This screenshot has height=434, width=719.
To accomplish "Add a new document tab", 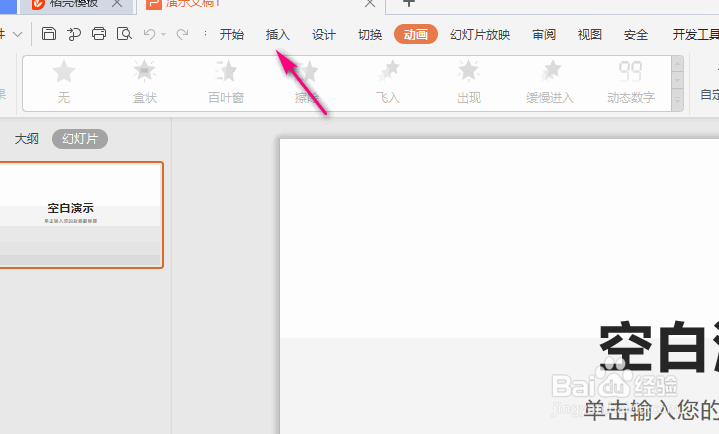I will [409, 3].
